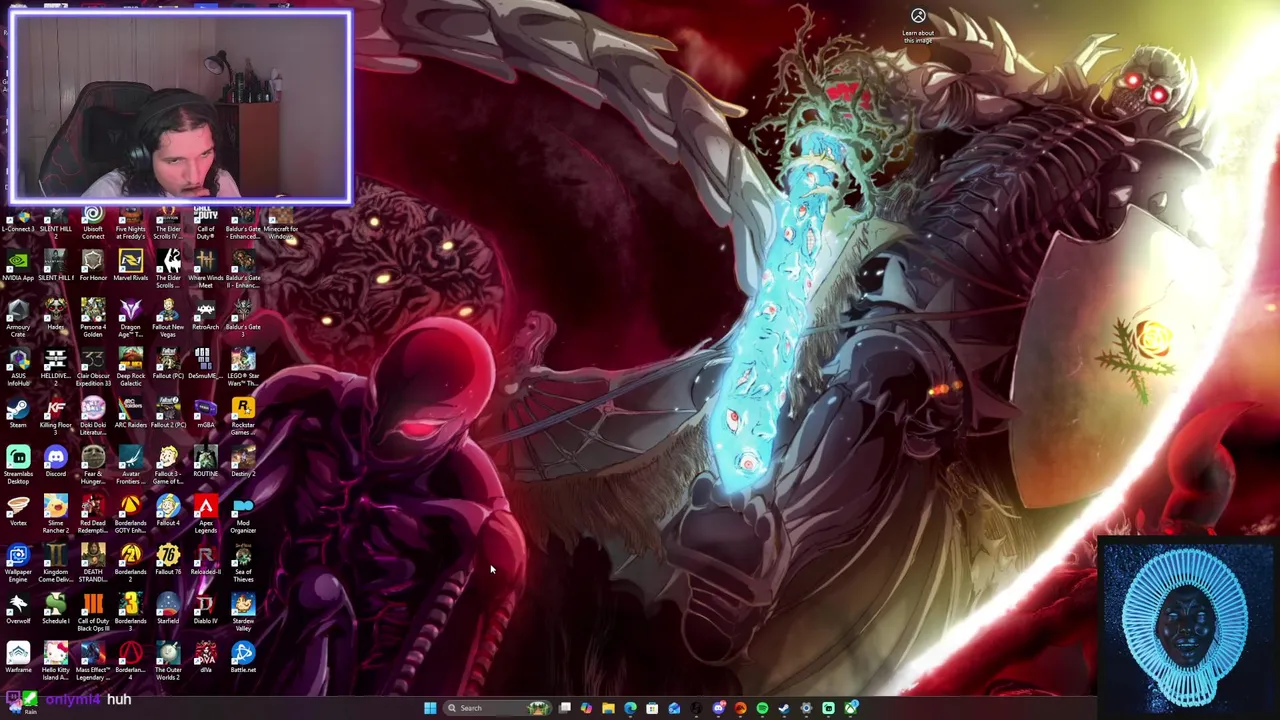The width and height of the screenshot is (1280, 720).
Task: Launch Mod Organizer shortcut
Action: click(x=243, y=514)
